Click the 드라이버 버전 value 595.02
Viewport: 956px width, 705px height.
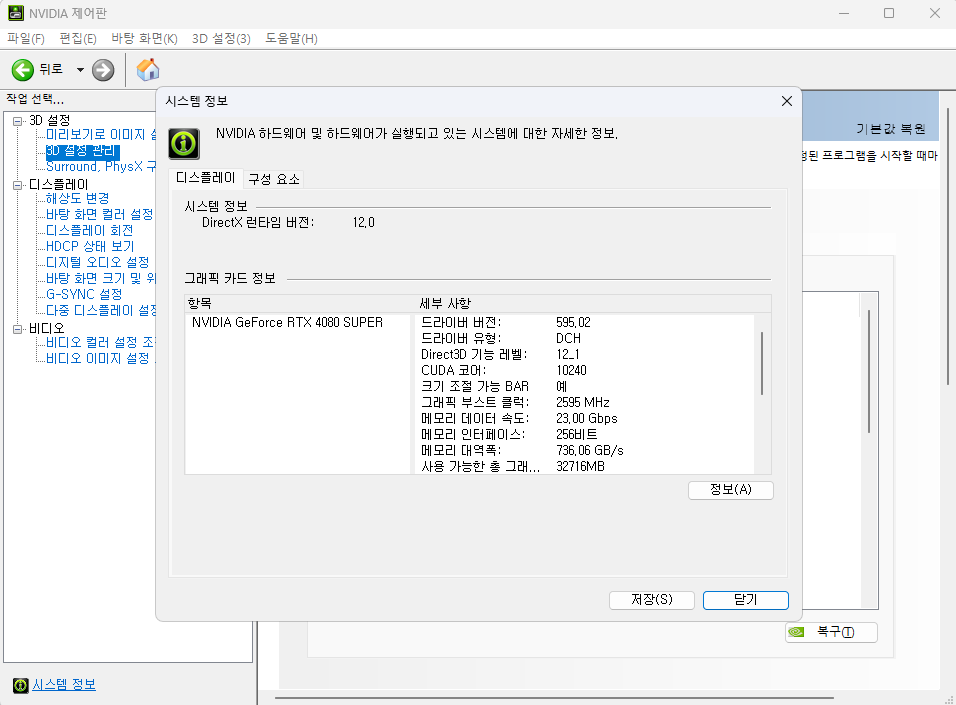click(573, 323)
